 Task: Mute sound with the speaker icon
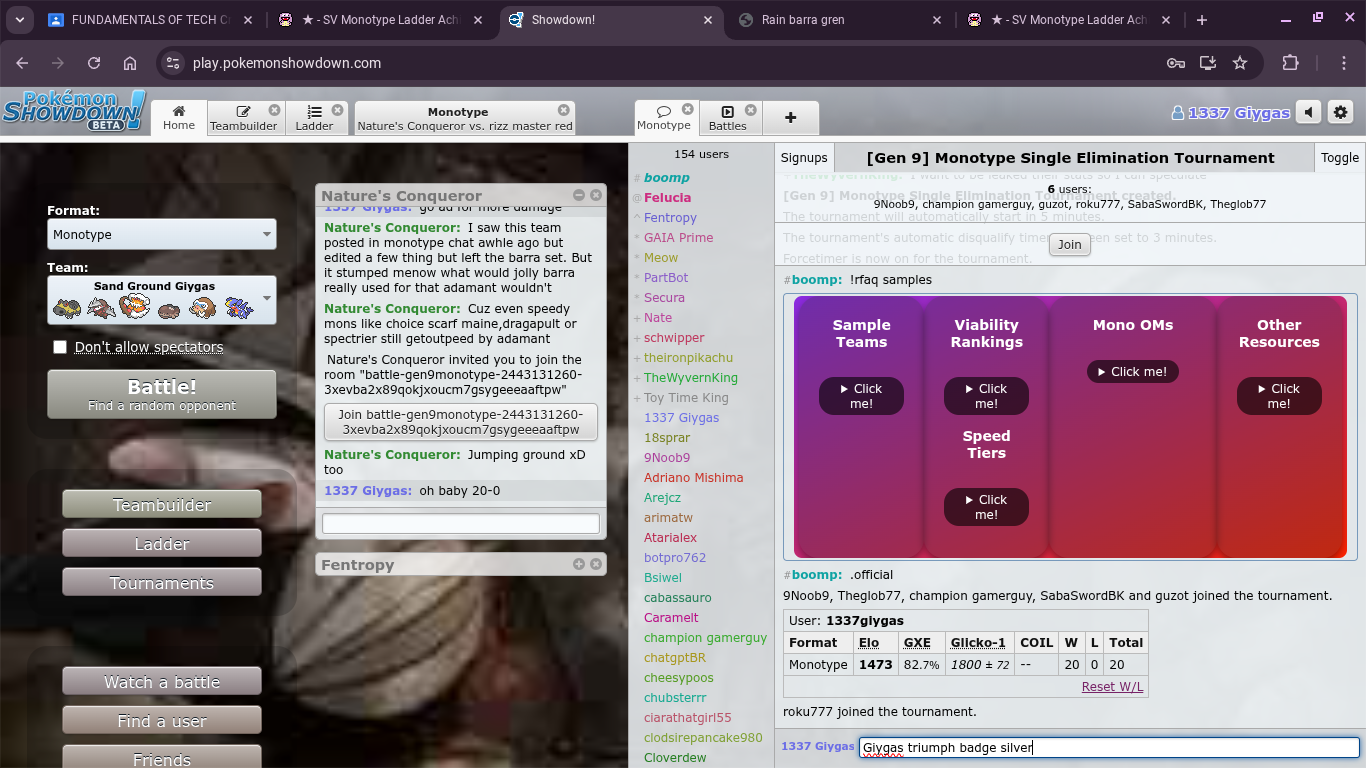pos(1308,113)
